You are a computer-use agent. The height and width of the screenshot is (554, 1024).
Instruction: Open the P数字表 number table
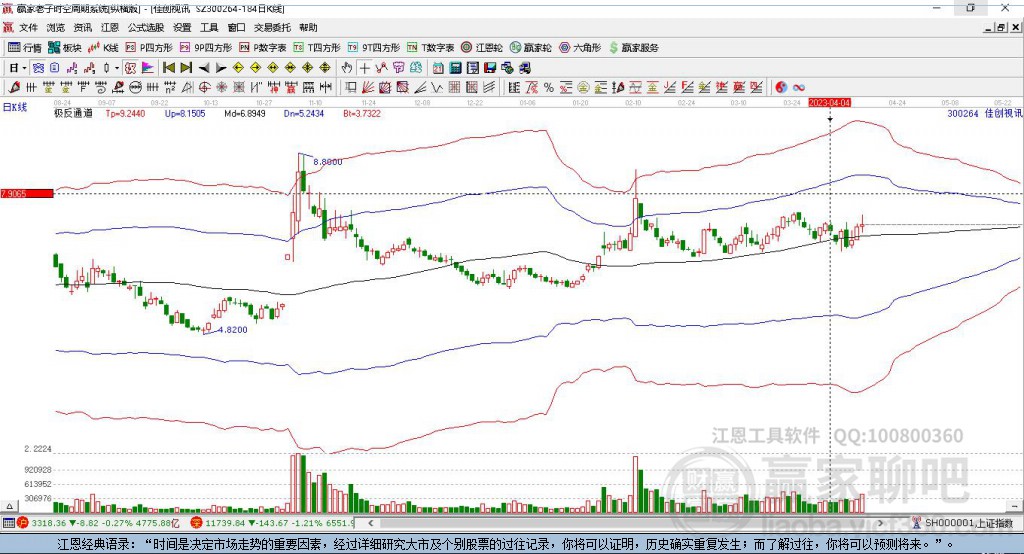[x=263, y=48]
